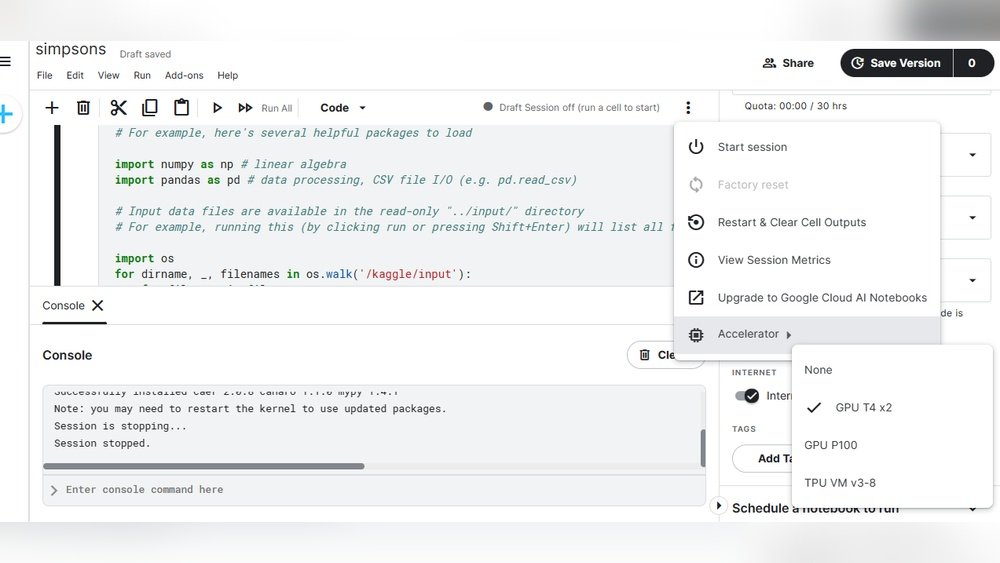Expand the Accelerator submenu
Screen dimensions: 1000x563
pos(755,334)
